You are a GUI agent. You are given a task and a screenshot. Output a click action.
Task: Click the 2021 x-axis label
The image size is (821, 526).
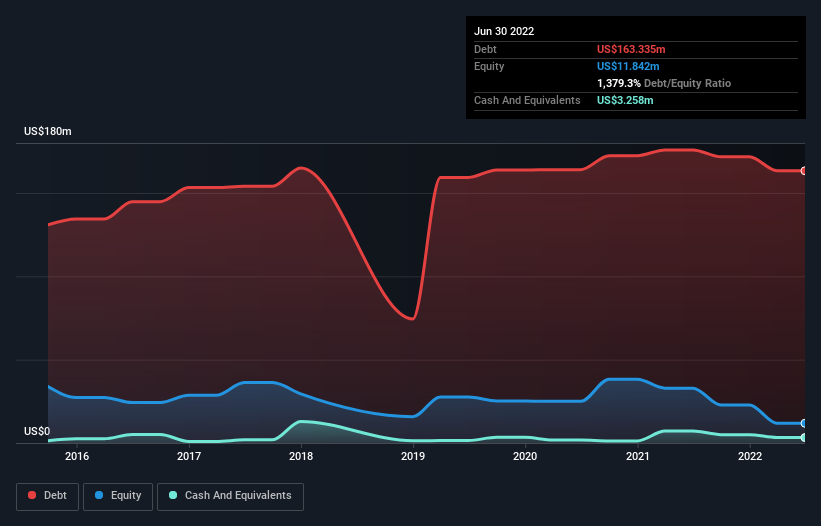(x=638, y=456)
